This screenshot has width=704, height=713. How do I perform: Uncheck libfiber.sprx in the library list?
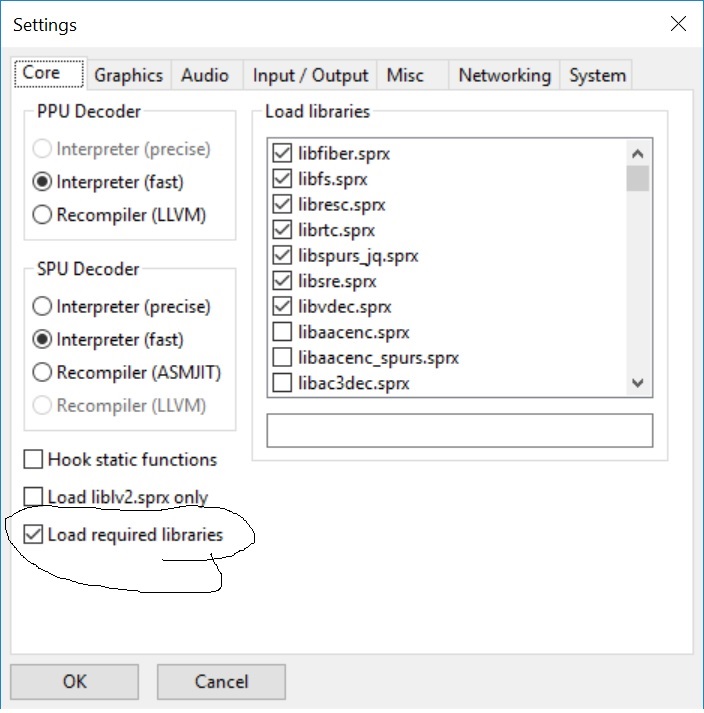282,154
